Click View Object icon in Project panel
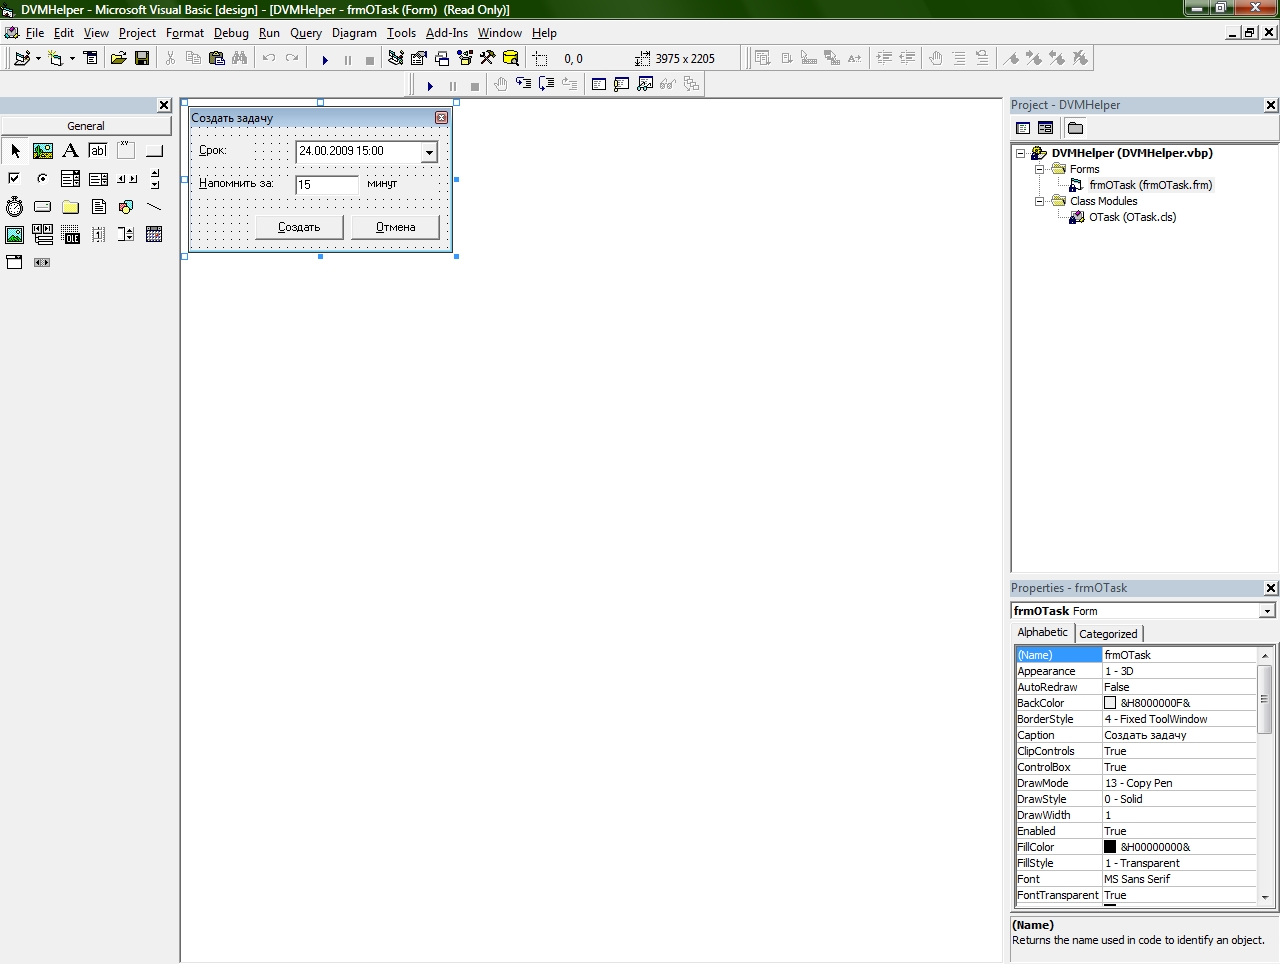Screen dimensions: 1280x964 [1046, 128]
